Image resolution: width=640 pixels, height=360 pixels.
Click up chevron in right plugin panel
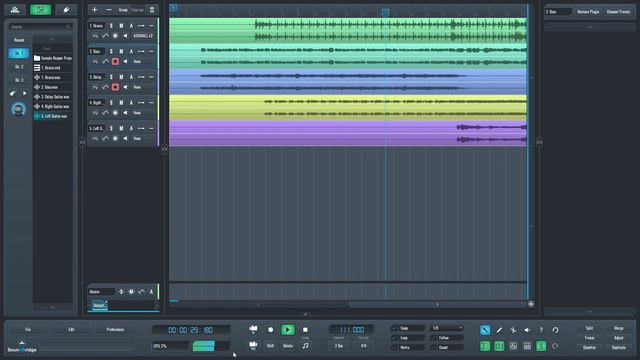click(x=589, y=27)
